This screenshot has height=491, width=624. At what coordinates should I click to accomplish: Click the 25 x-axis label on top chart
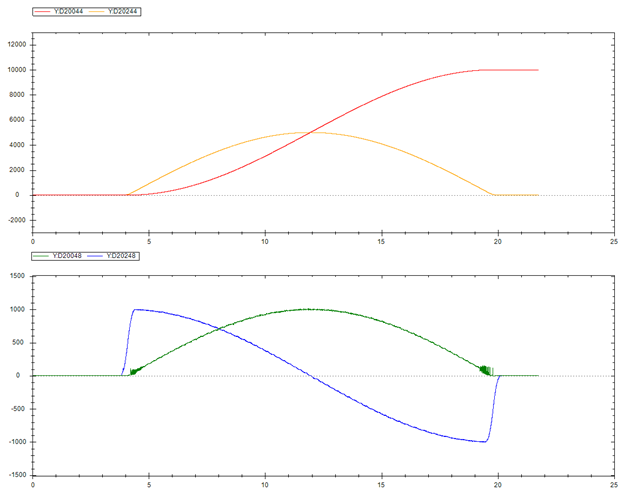point(613,241)
